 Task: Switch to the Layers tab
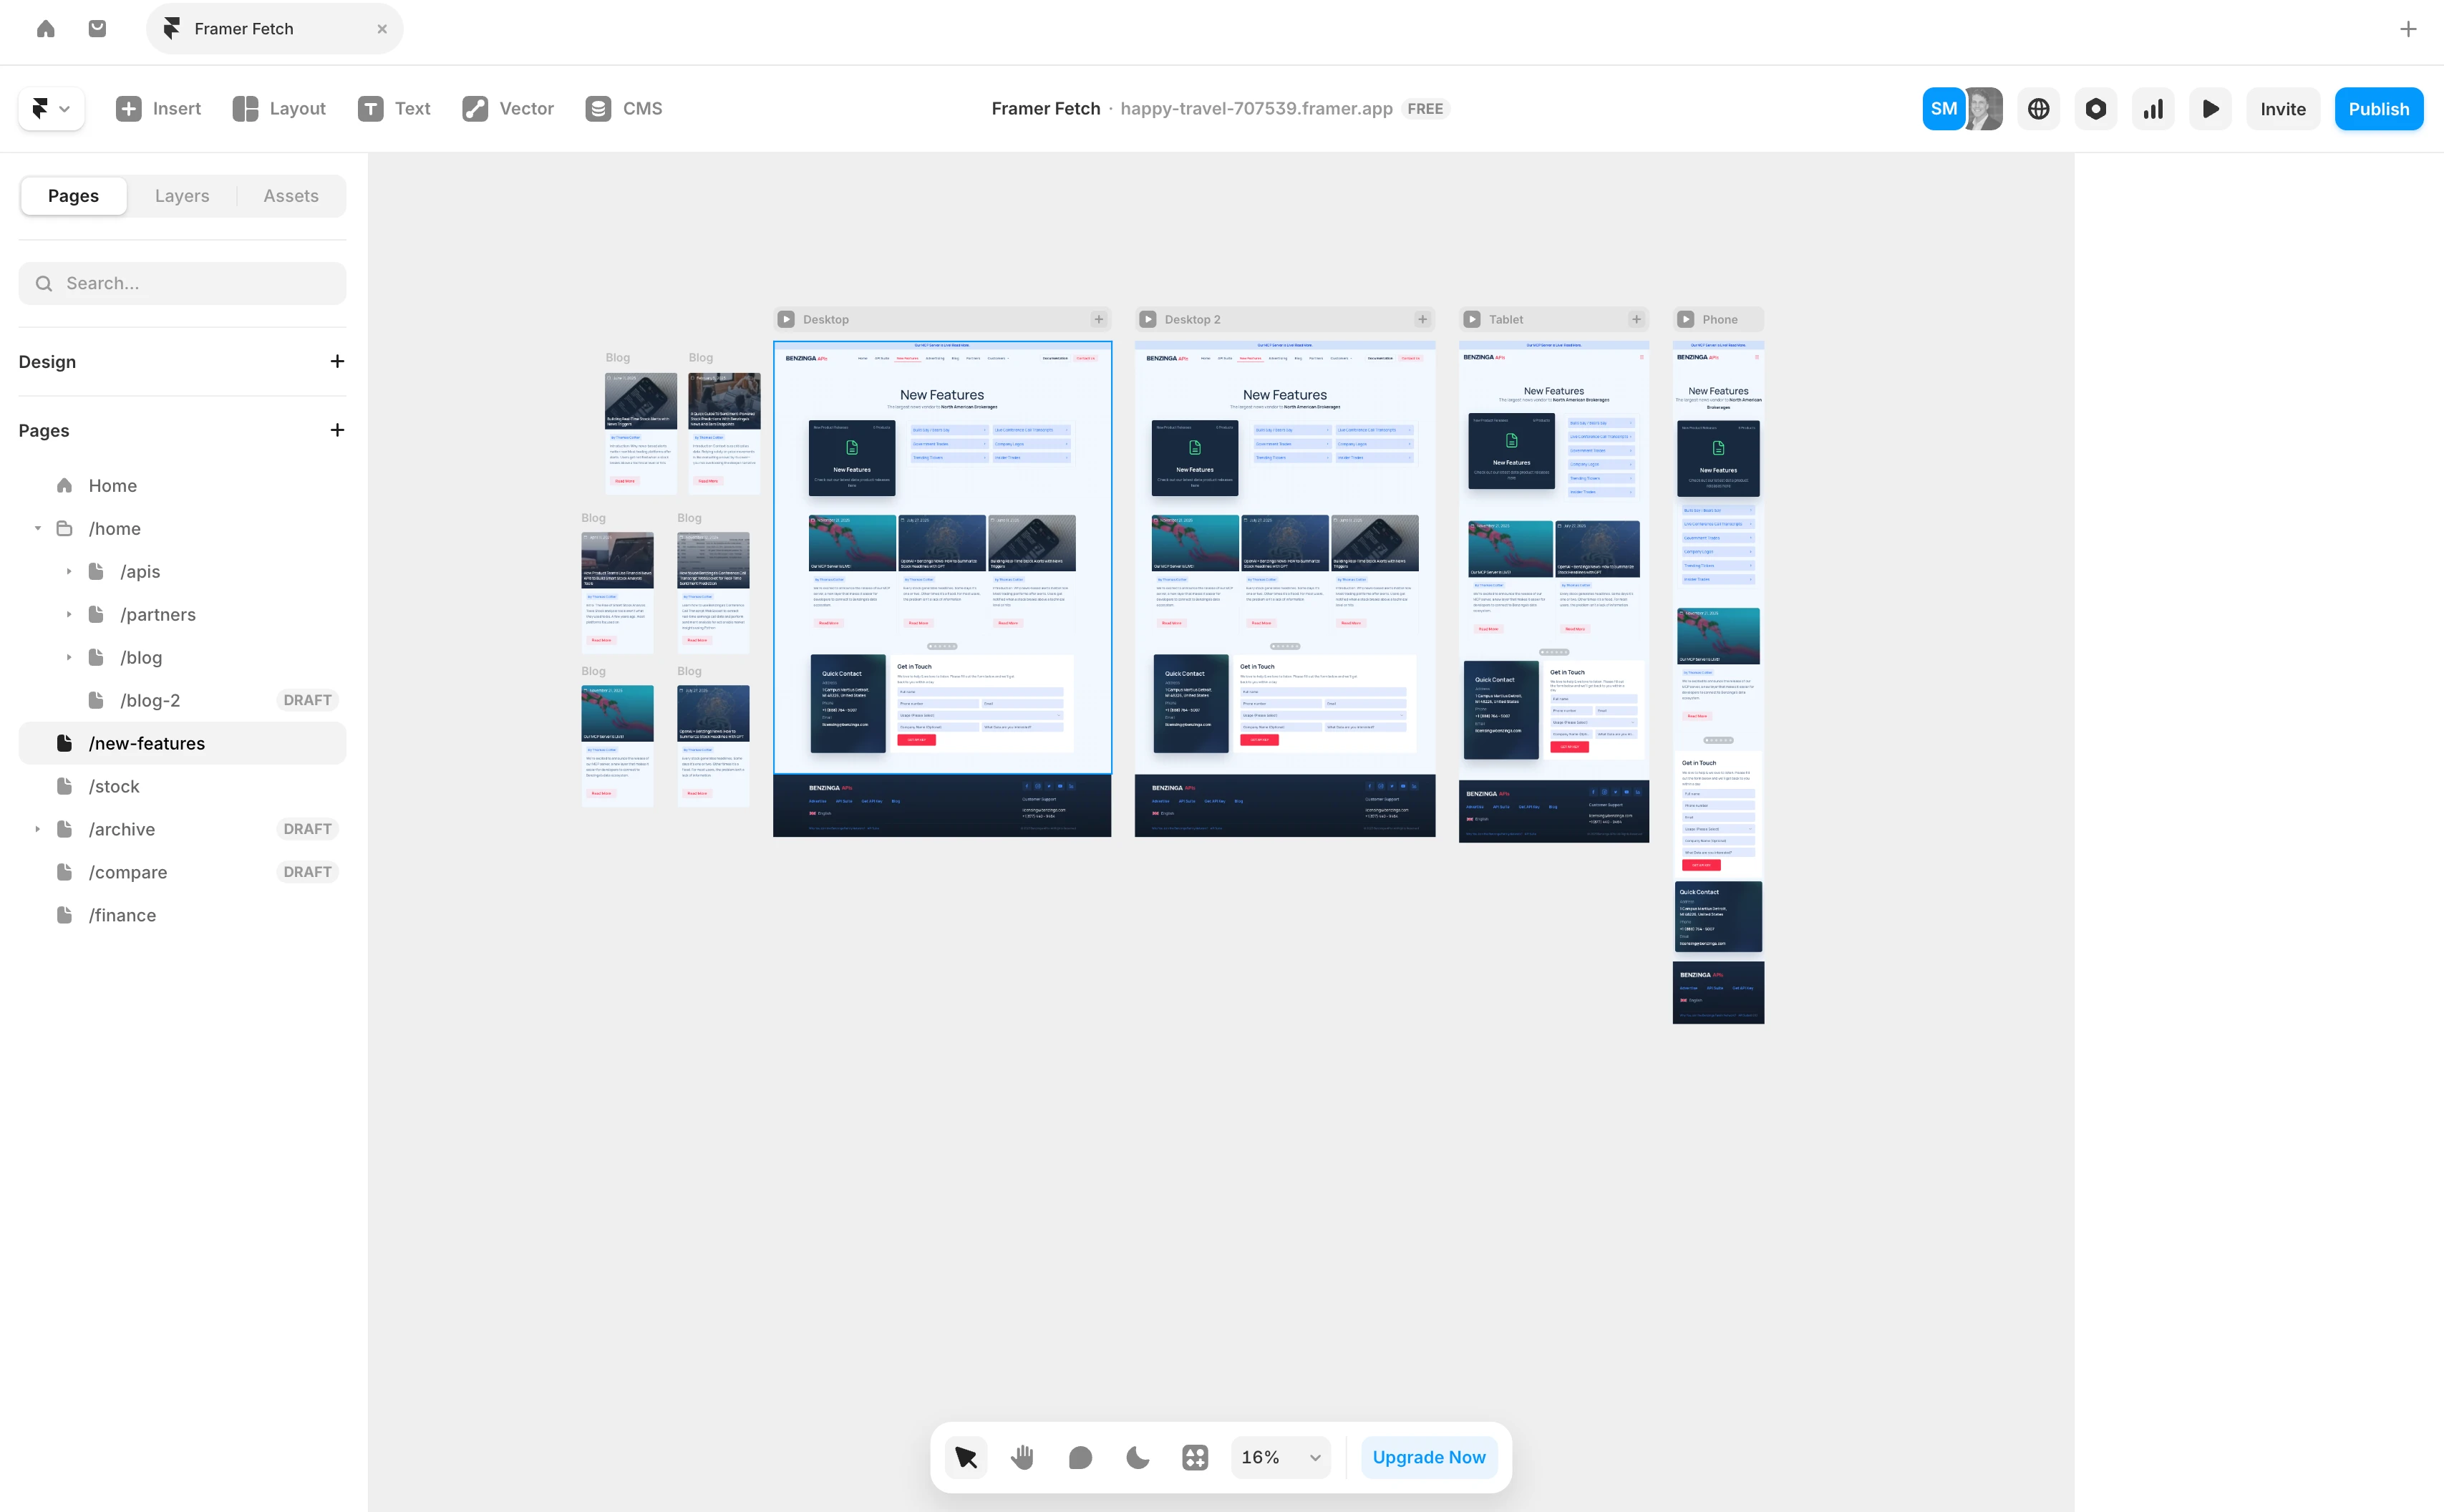click(x=182, y=196)
